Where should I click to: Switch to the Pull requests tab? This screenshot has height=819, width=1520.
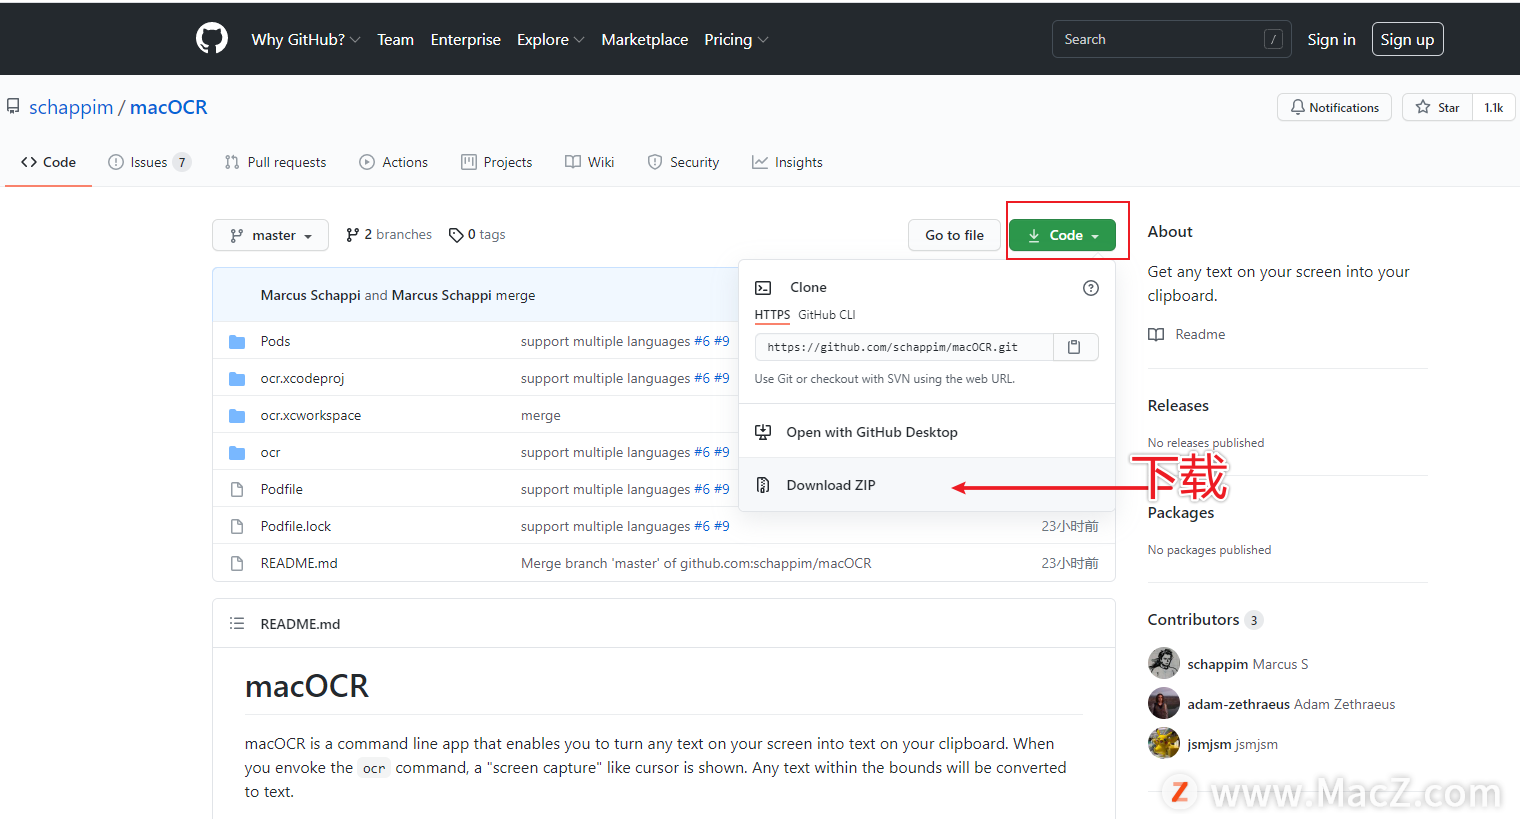coord(276,162)
